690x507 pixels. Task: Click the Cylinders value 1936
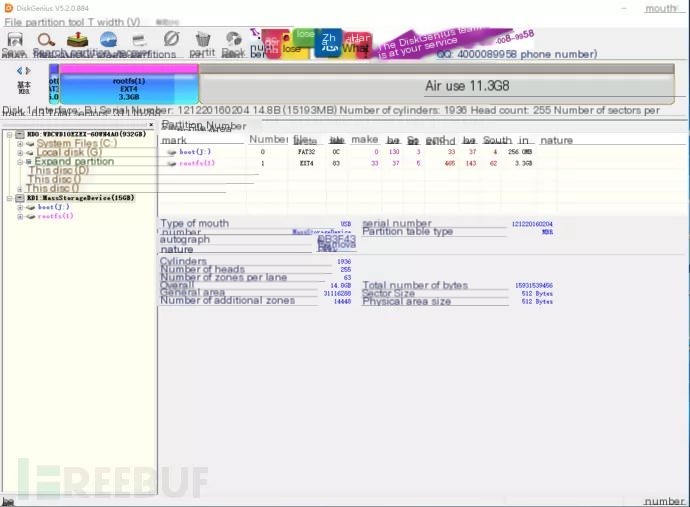344,261
